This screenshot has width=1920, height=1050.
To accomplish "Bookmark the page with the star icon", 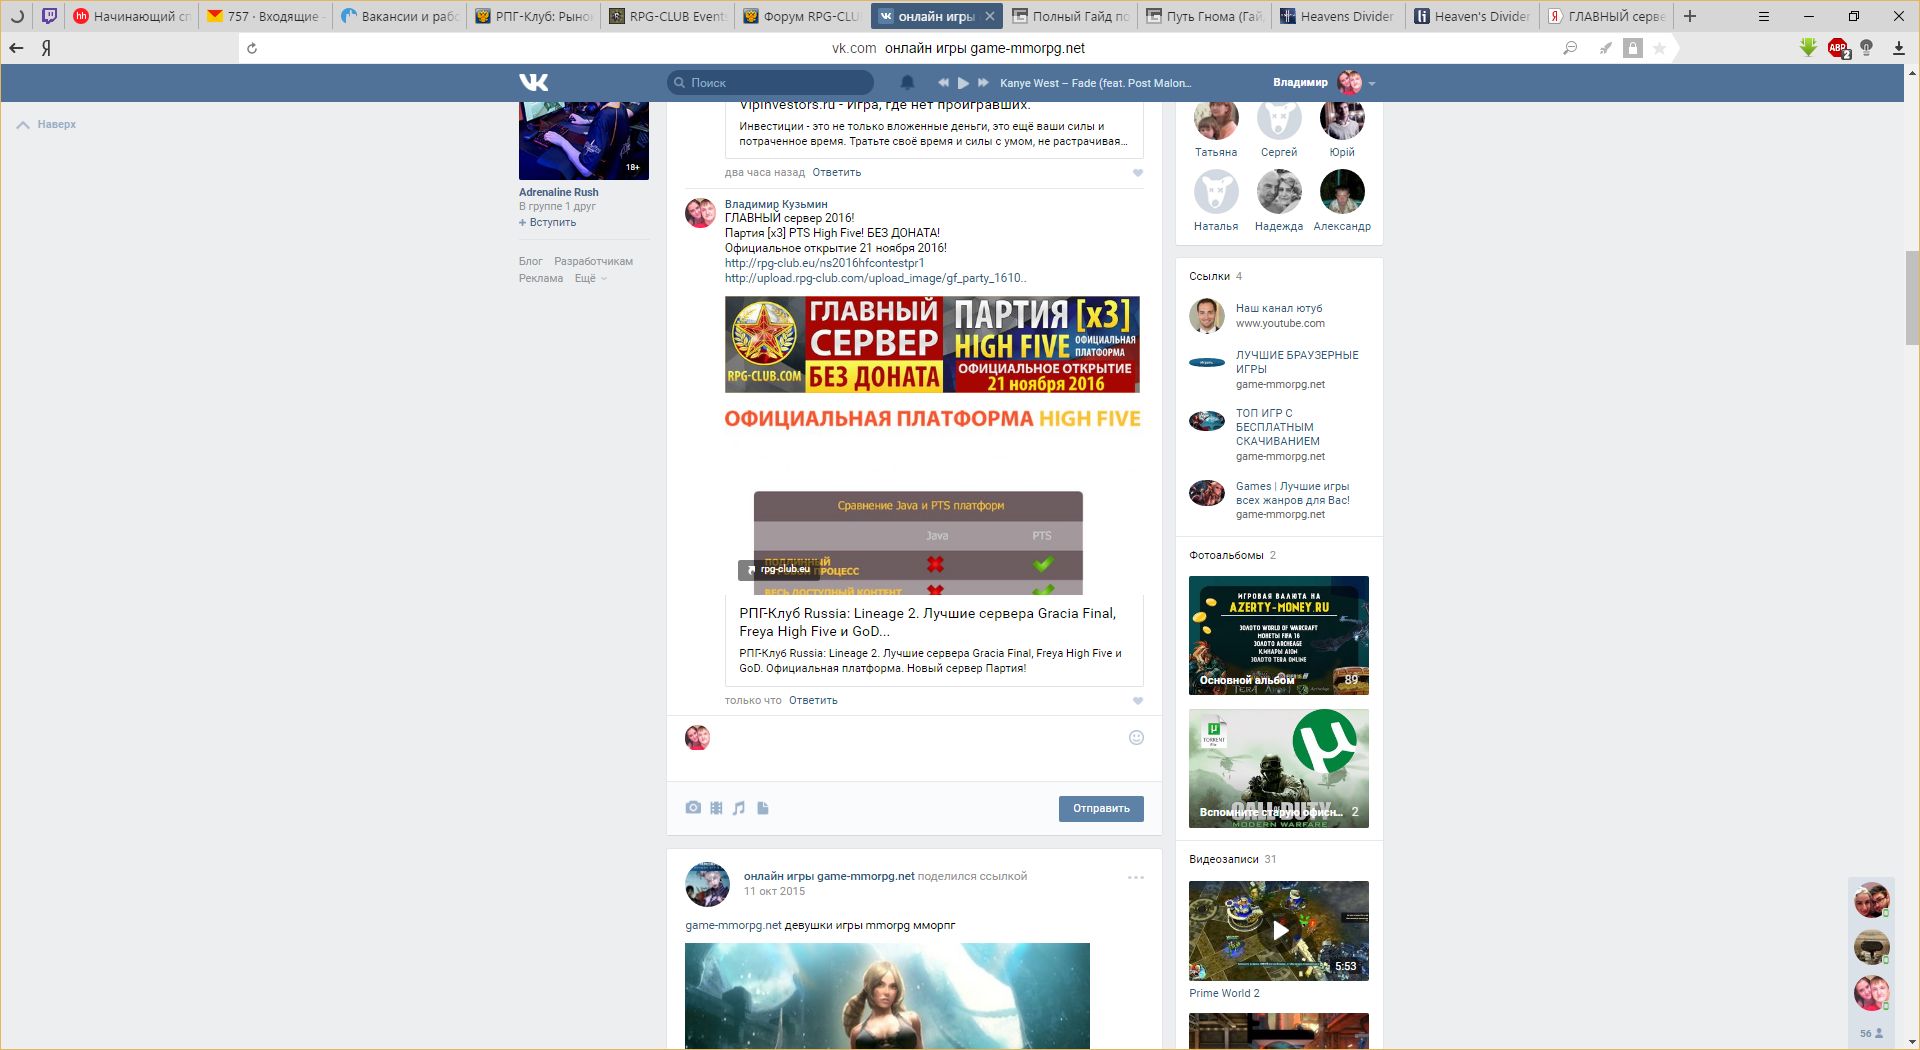I will 1659,48.
